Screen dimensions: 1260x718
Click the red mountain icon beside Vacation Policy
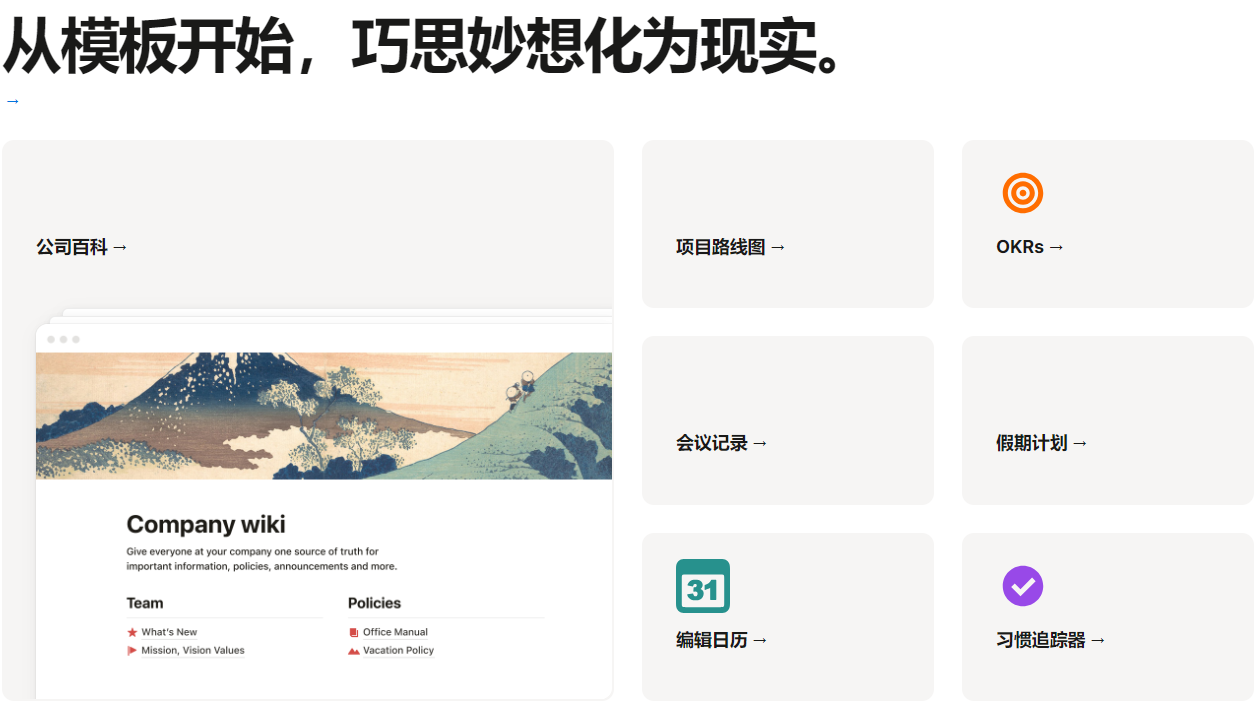click(x=354, y=650)
